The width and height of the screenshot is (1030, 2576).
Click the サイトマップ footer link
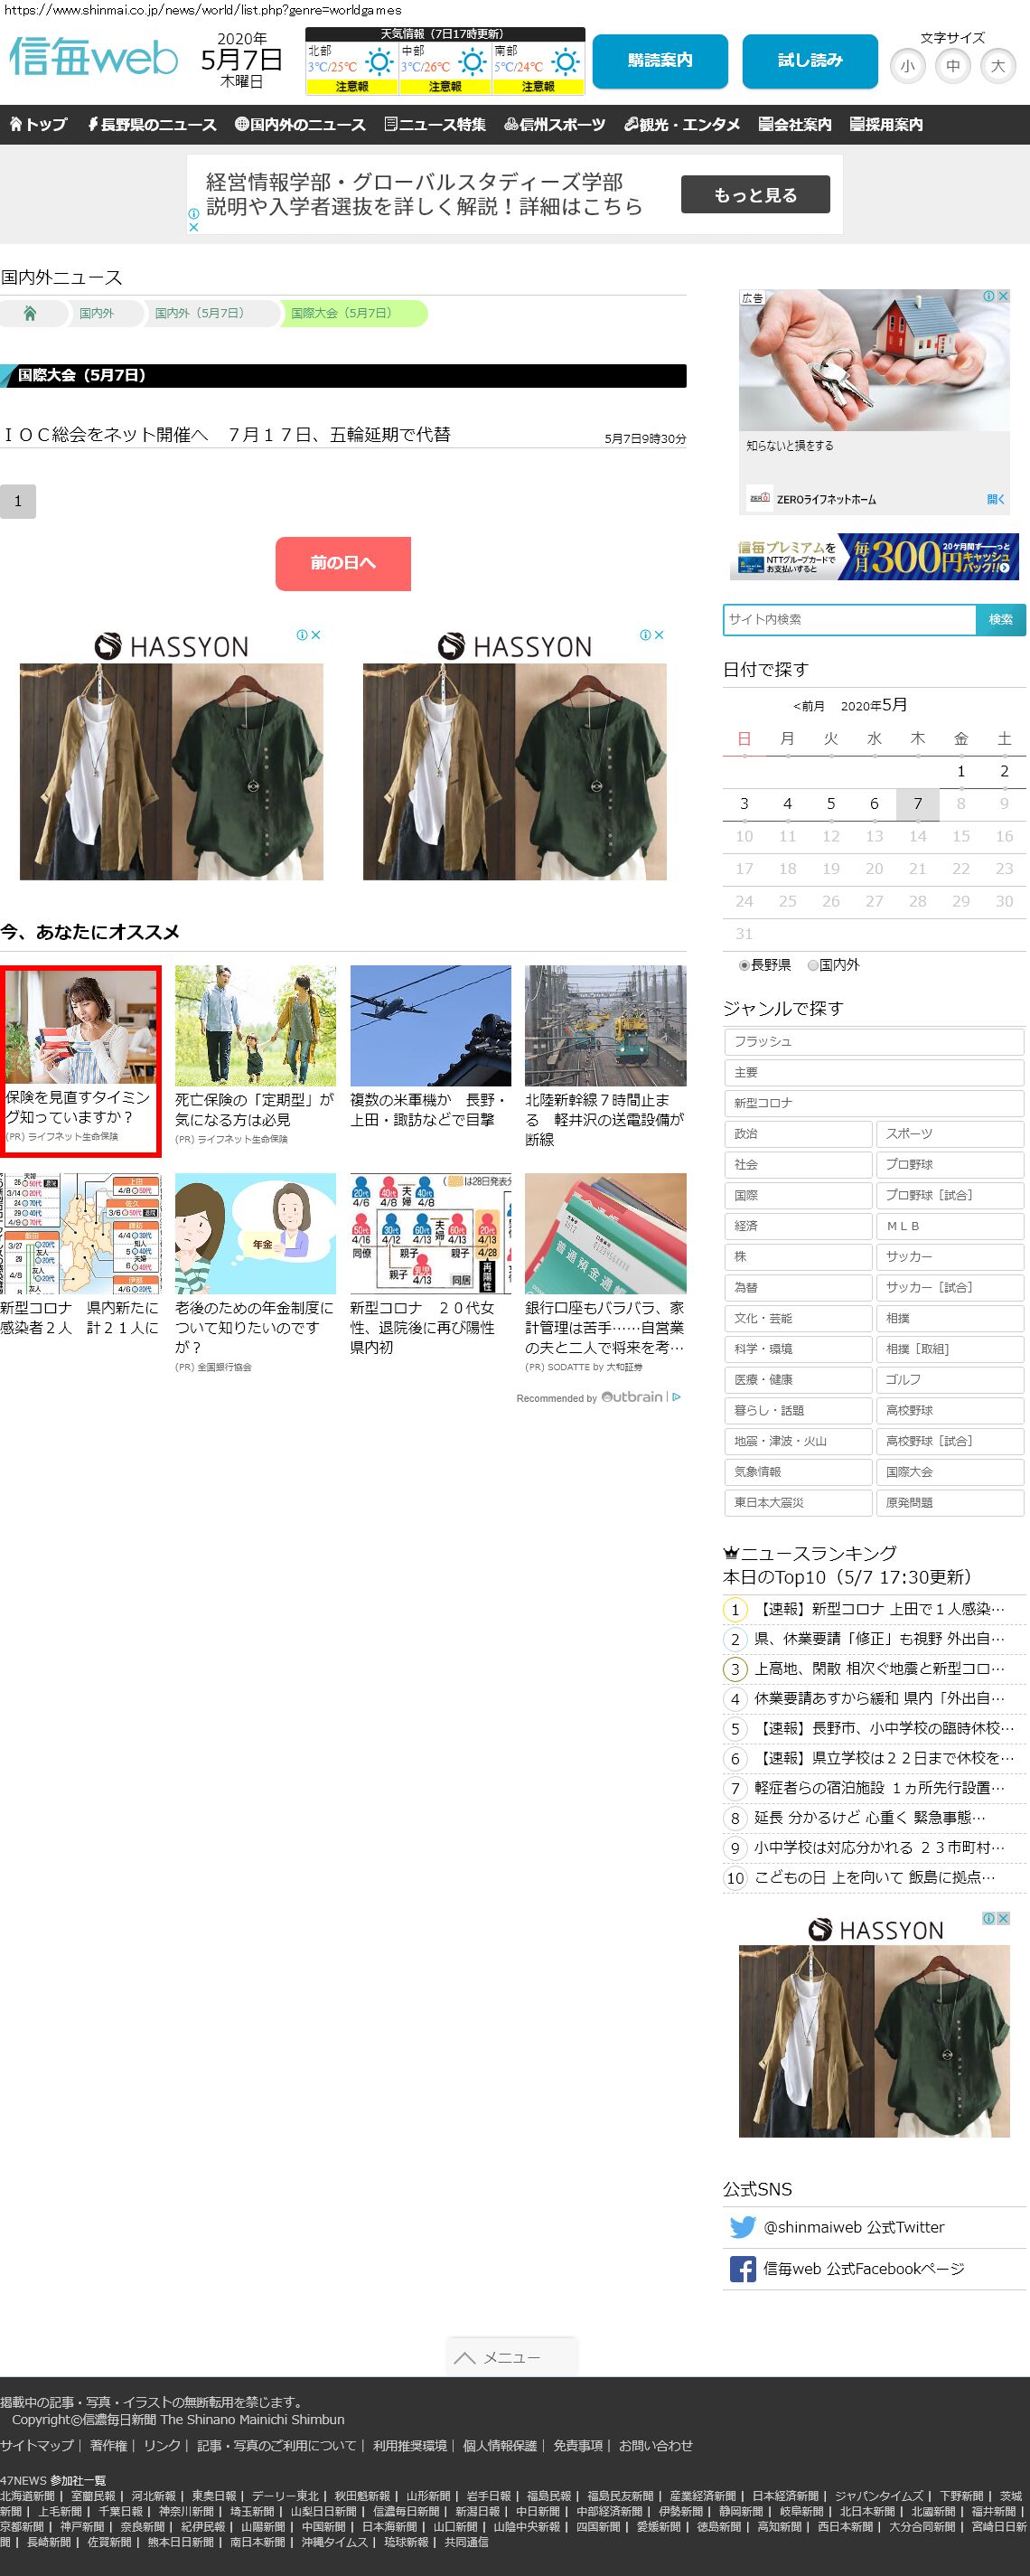coord(37,2445)
